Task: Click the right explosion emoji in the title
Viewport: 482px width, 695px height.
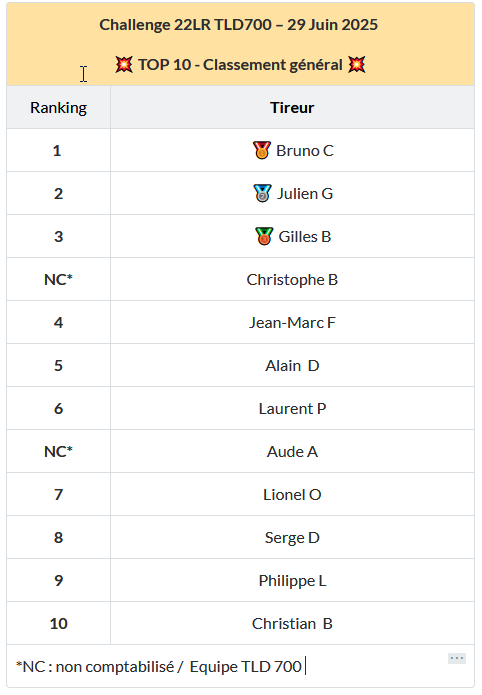Action: 357,65
